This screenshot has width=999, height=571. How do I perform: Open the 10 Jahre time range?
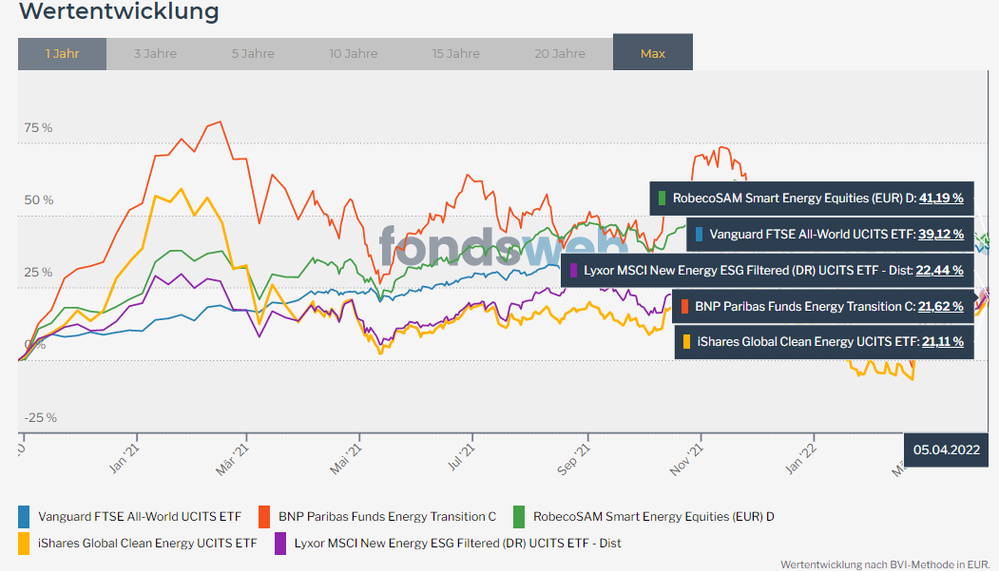353,54
